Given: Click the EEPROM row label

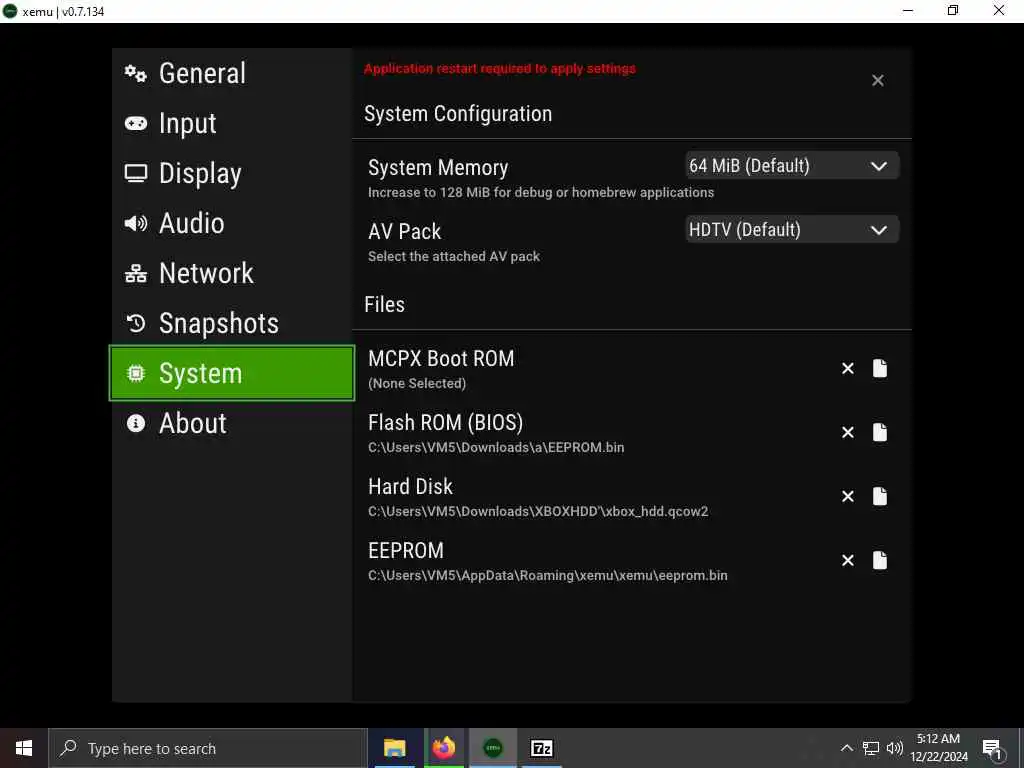Looking at the screenshot, I should coord(406,551).
